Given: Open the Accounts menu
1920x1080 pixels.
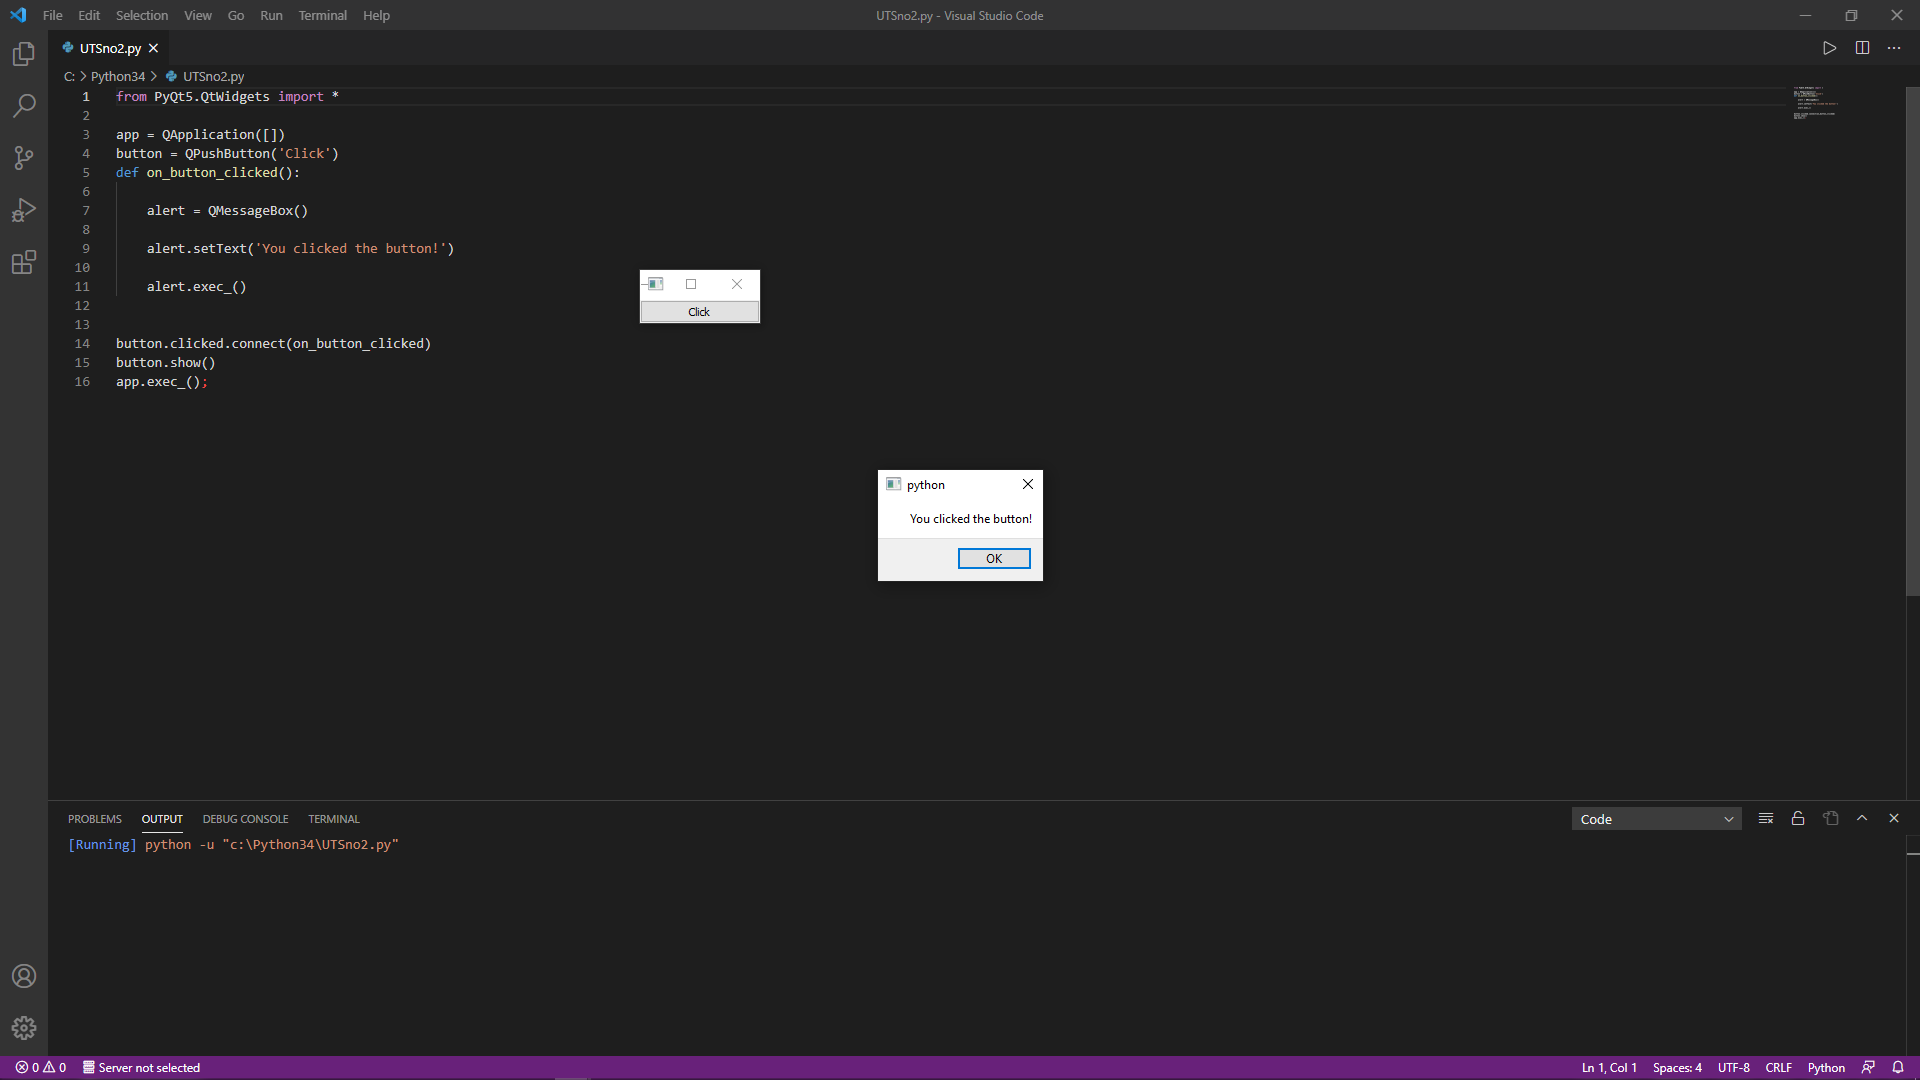Looking at the screenshot, I should 24,976.
